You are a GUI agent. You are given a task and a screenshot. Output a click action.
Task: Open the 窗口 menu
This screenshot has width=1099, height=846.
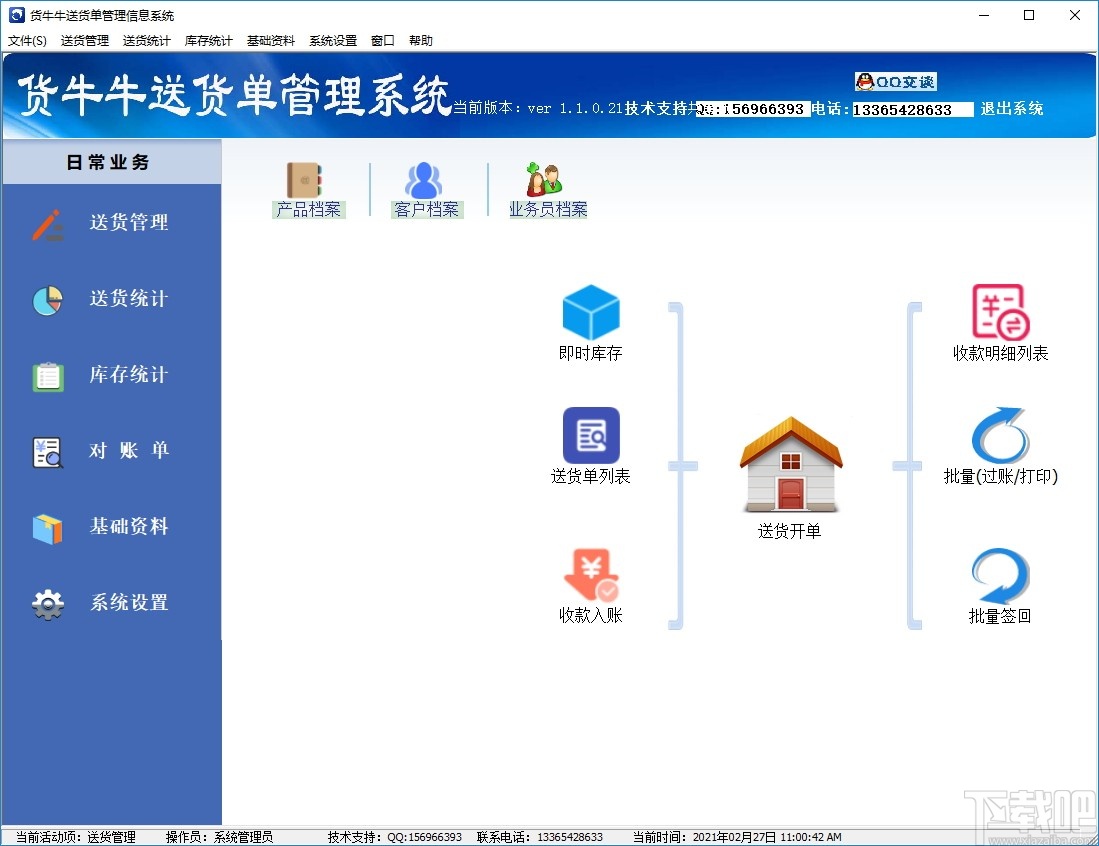pyautogui.click(x=383, y=40)
